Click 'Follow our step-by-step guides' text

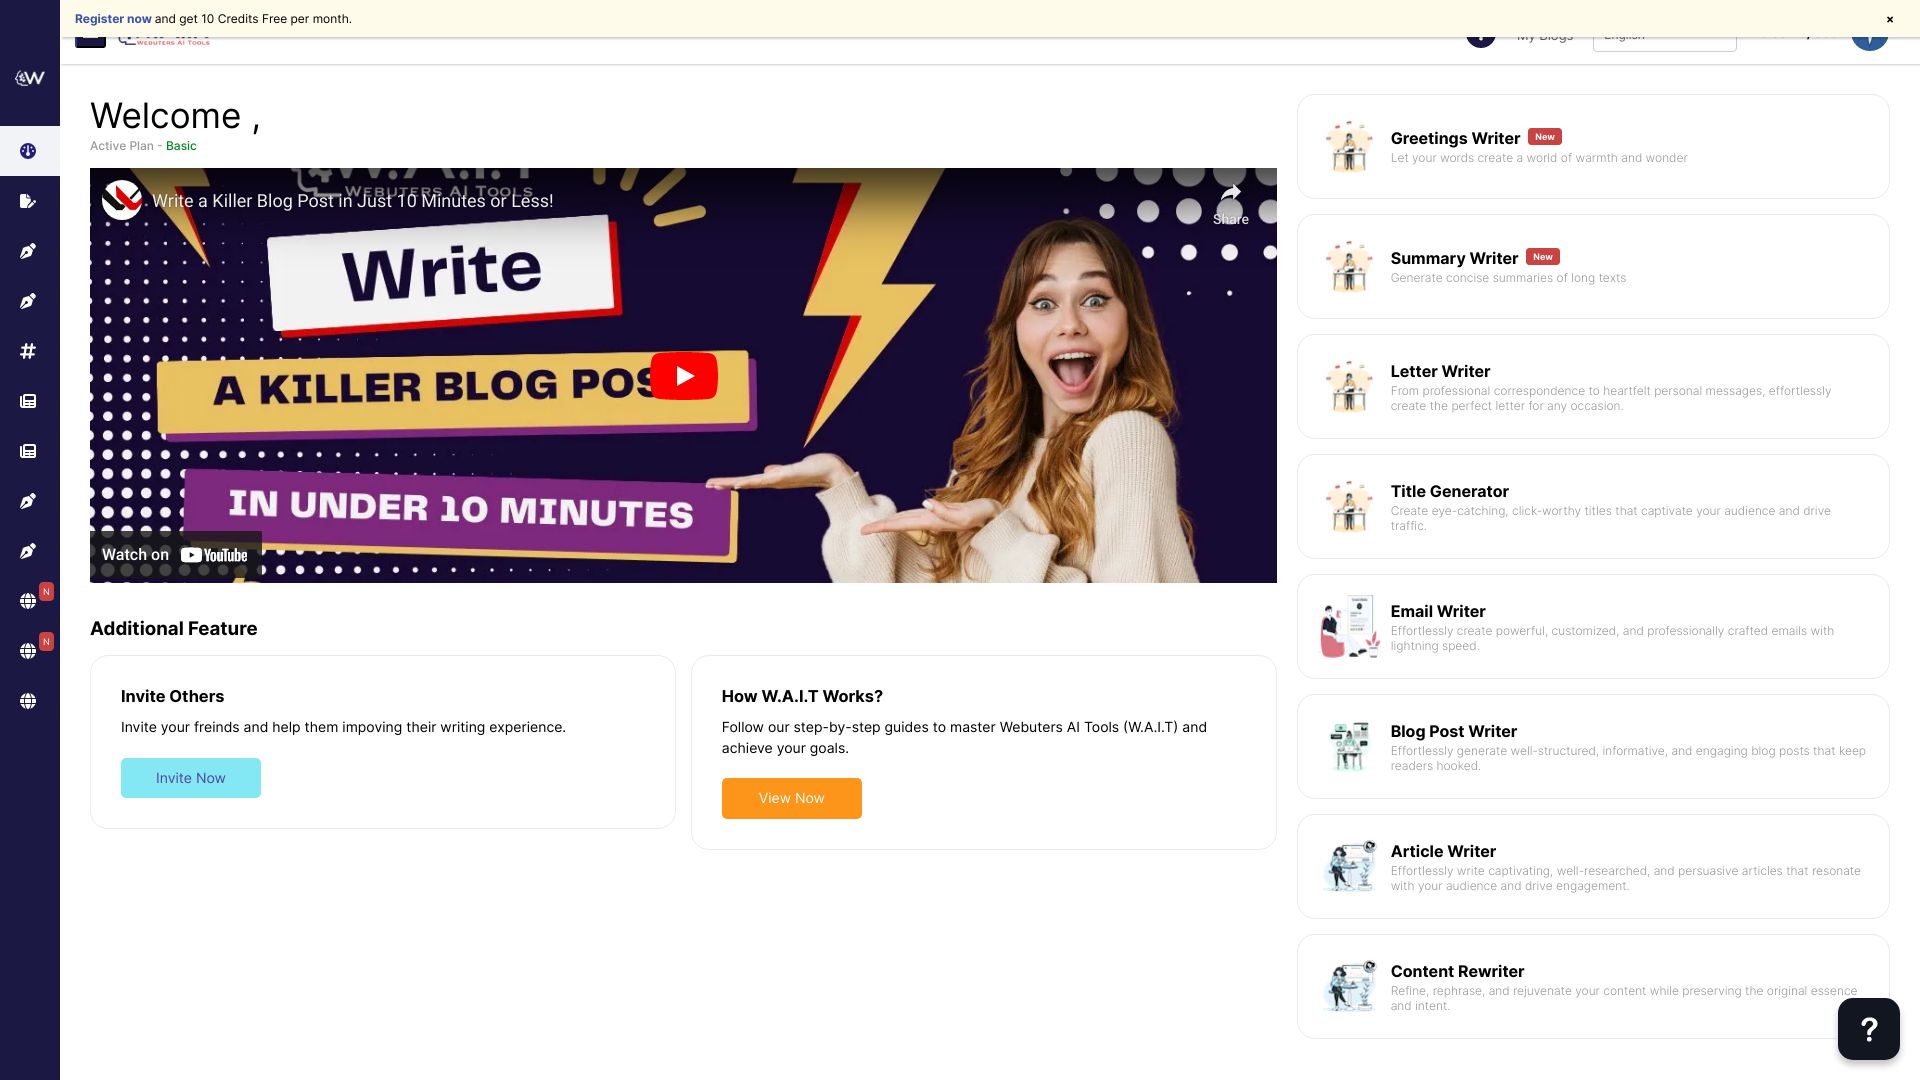pos(964,738)
